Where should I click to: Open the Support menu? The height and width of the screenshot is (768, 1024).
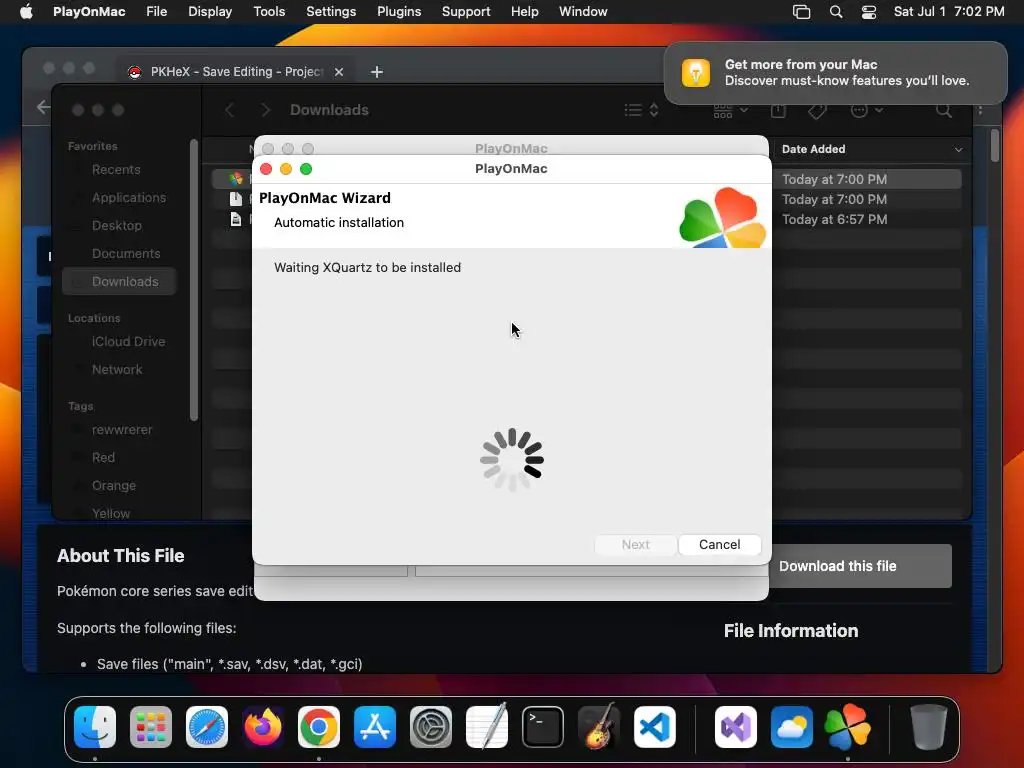click(x=466, y=12)
